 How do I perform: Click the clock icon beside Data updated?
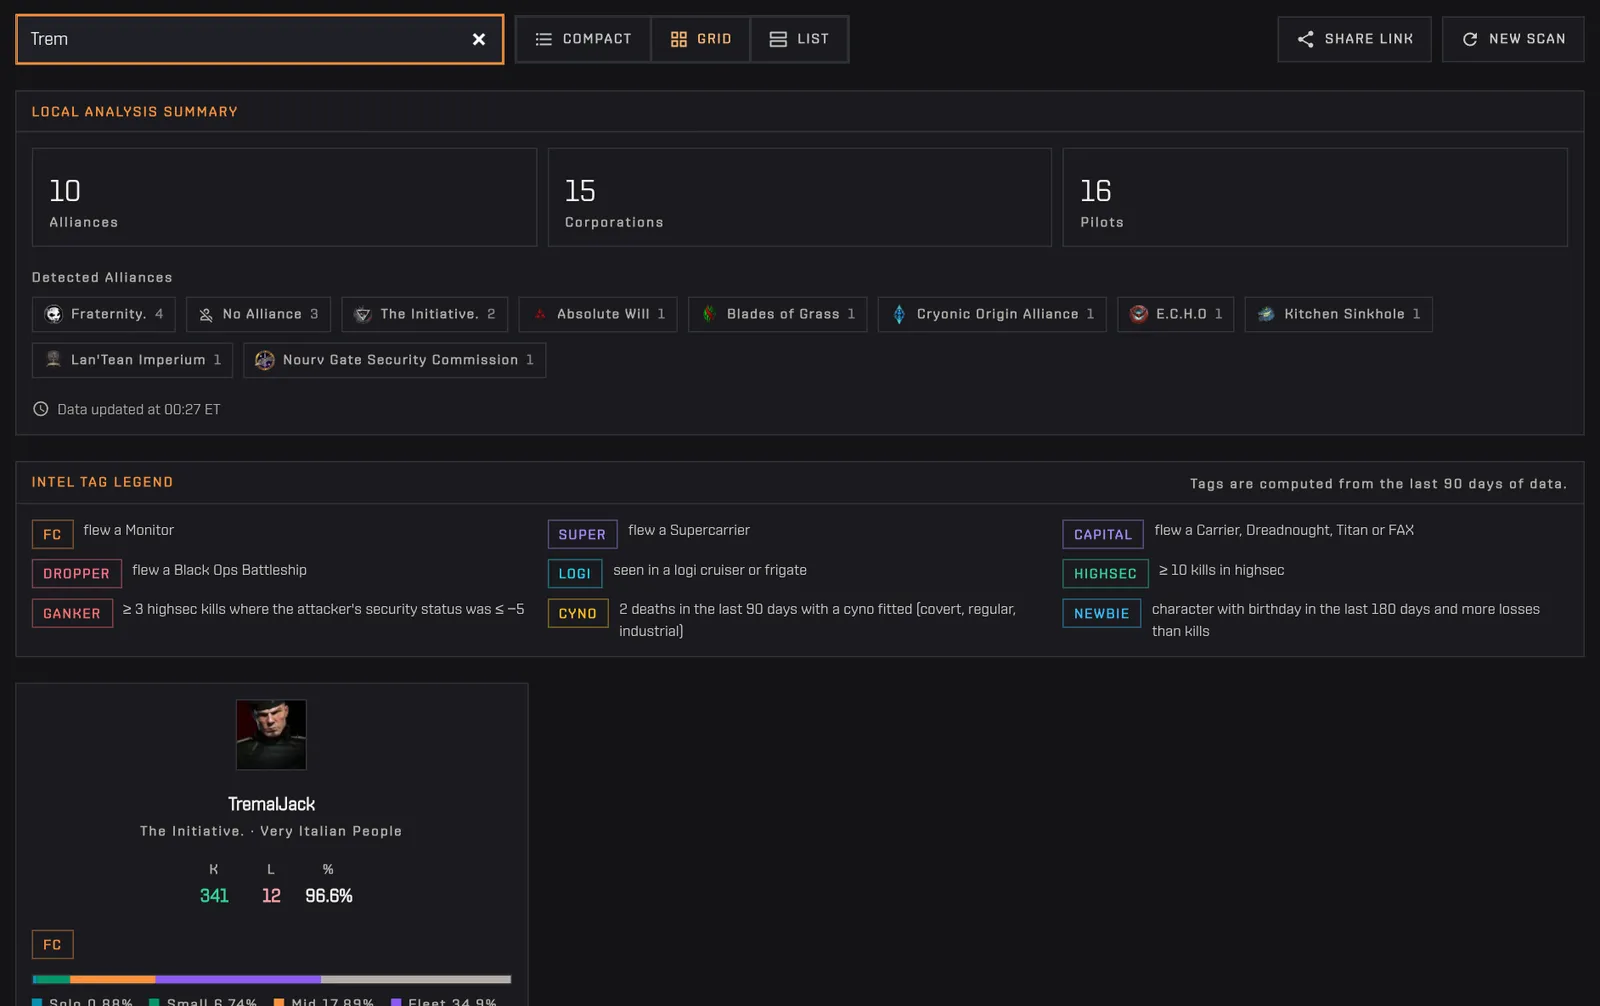tap(41, 409)
